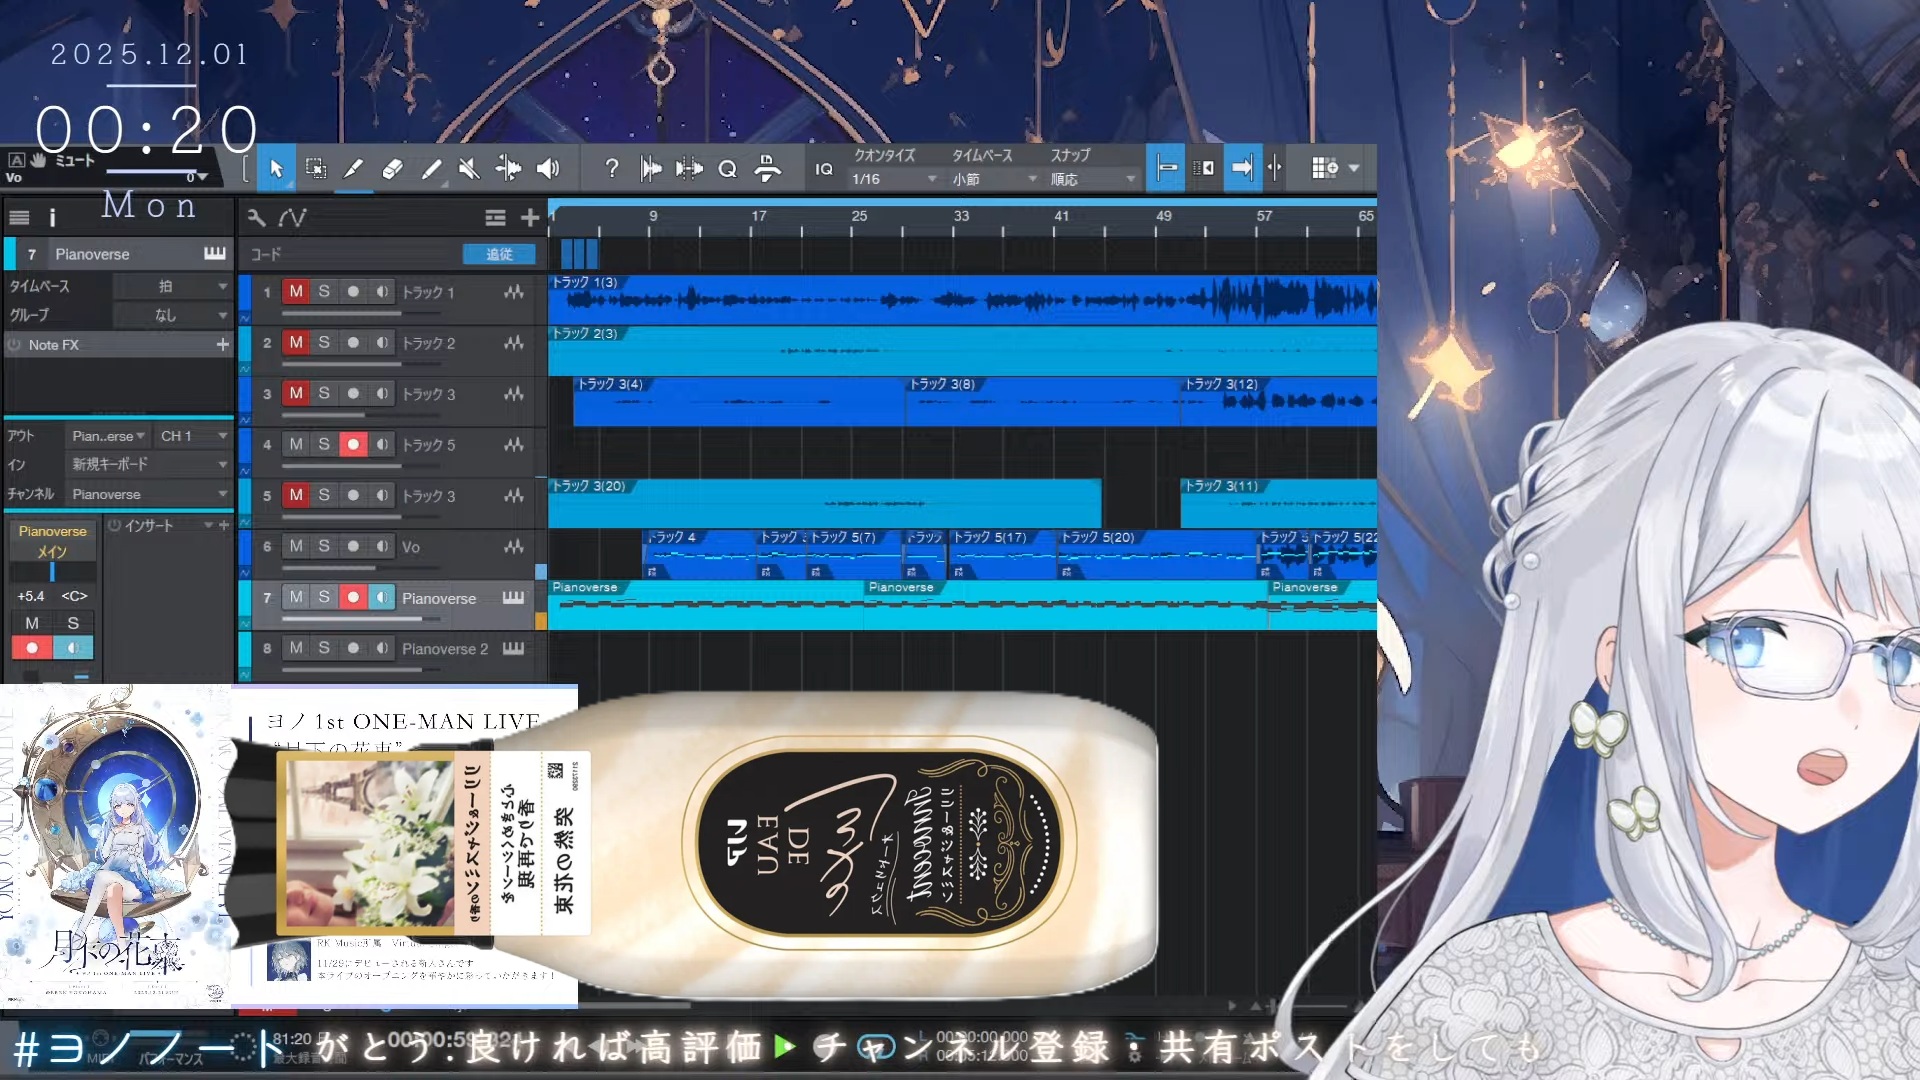Click the 追従 follow chord button
The image size is (1920, 1080).
[499, 254]
